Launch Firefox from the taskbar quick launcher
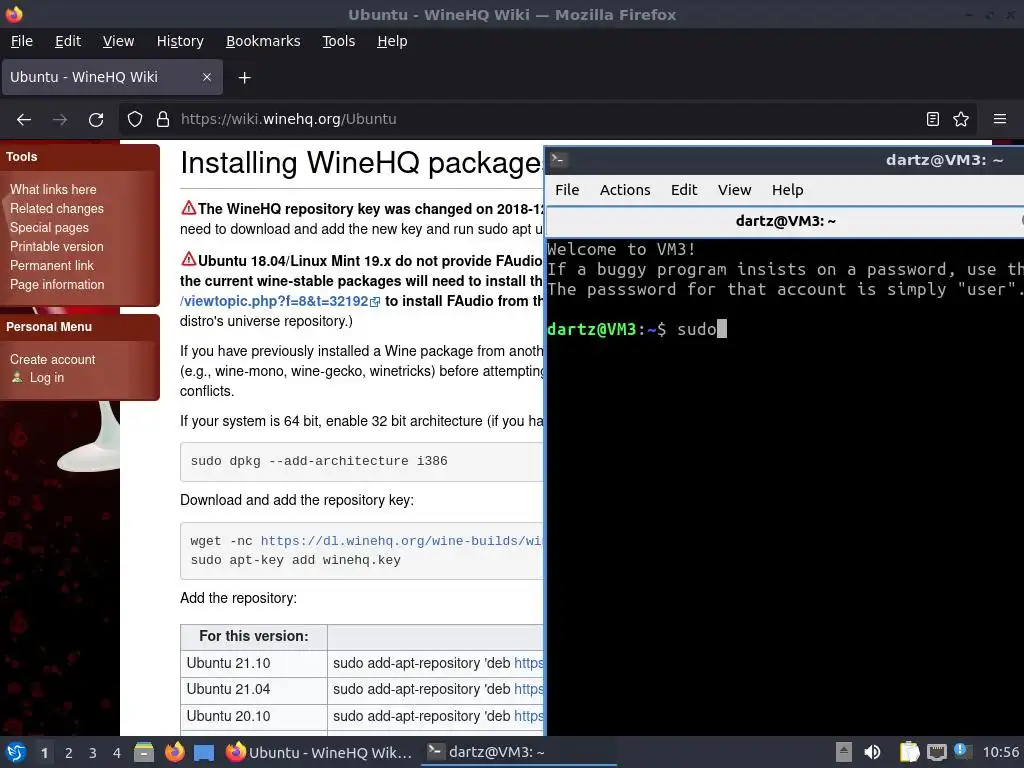This screenshot has width=1024, height=768. click(x=174, y=753)
